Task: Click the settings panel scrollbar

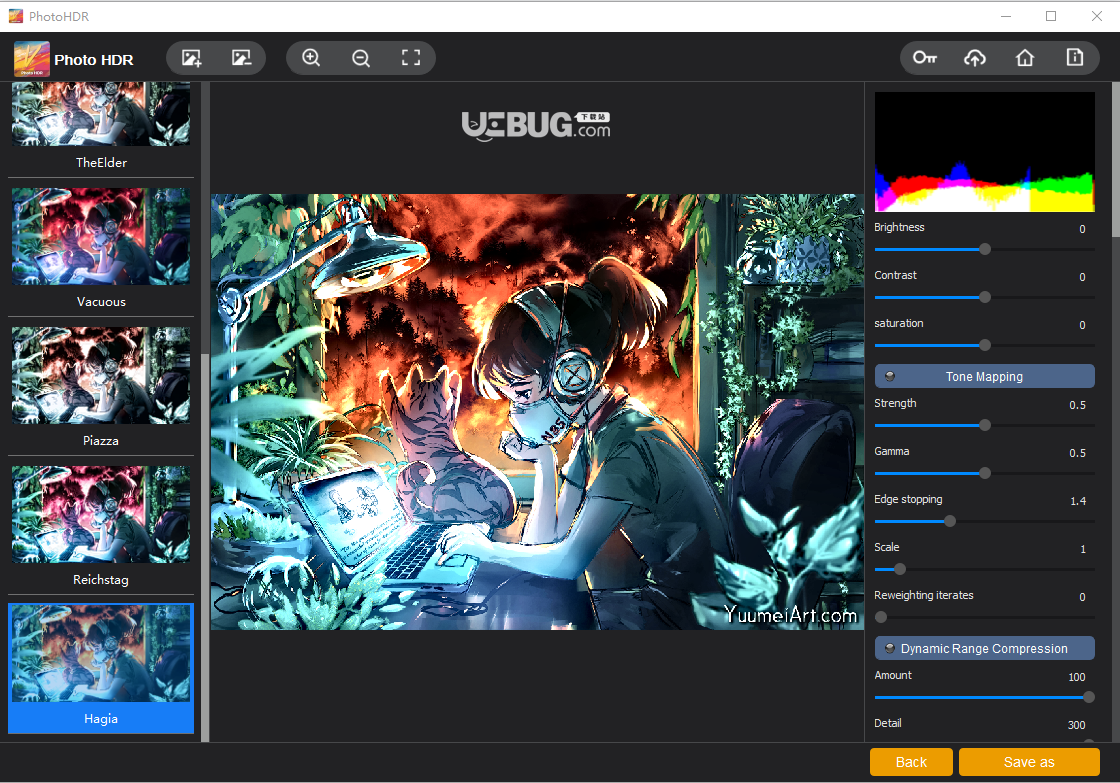Action: pyautogui.click(x=1116, y=159)
